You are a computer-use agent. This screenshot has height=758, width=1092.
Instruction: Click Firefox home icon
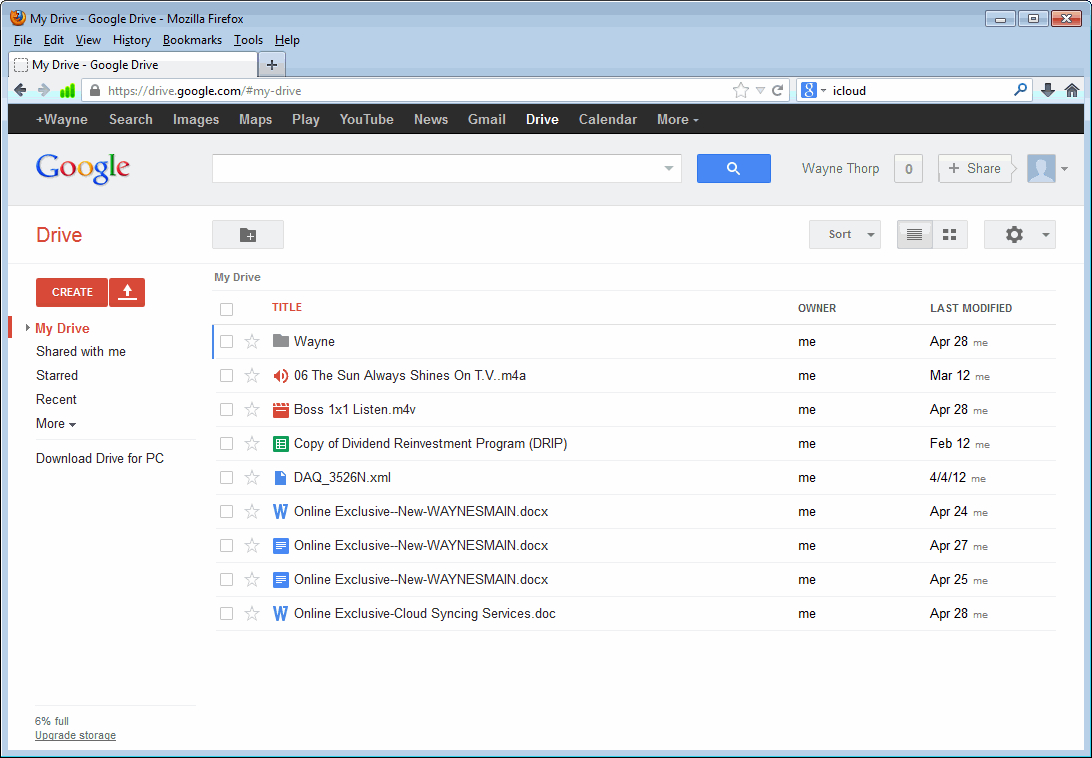pos(1072,90)
